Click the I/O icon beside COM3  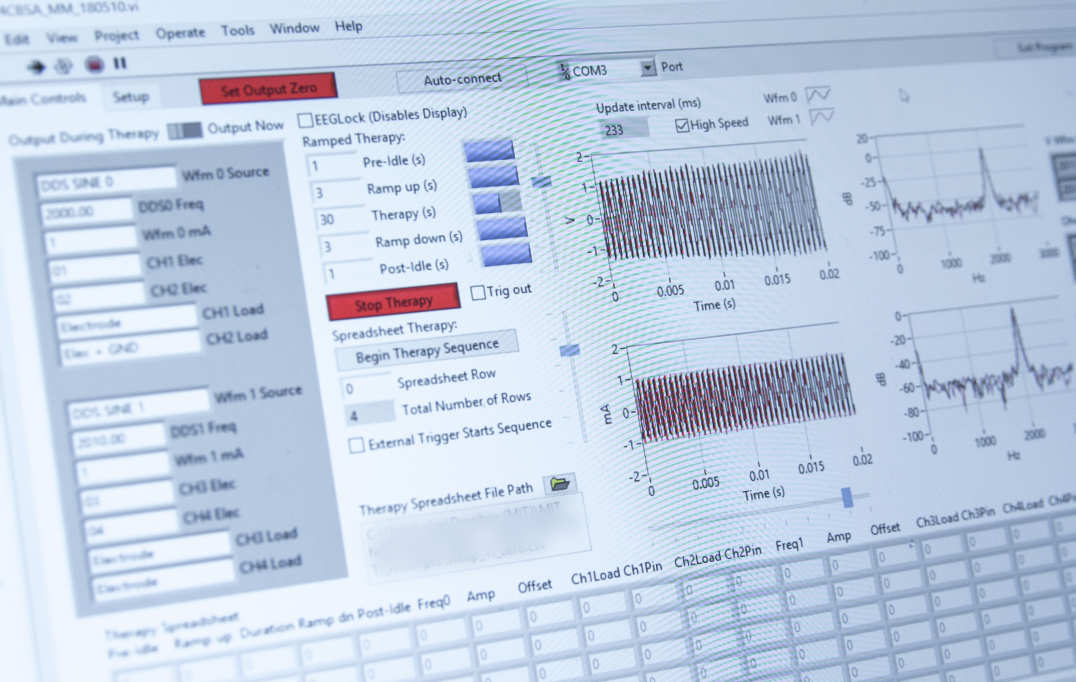(566, 70)
